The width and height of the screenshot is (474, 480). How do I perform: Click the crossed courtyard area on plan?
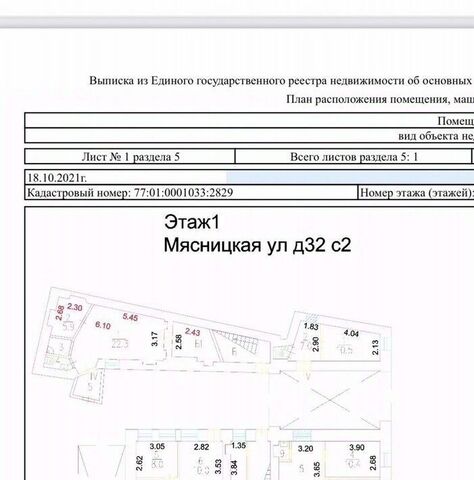click(x=330, y=400)
